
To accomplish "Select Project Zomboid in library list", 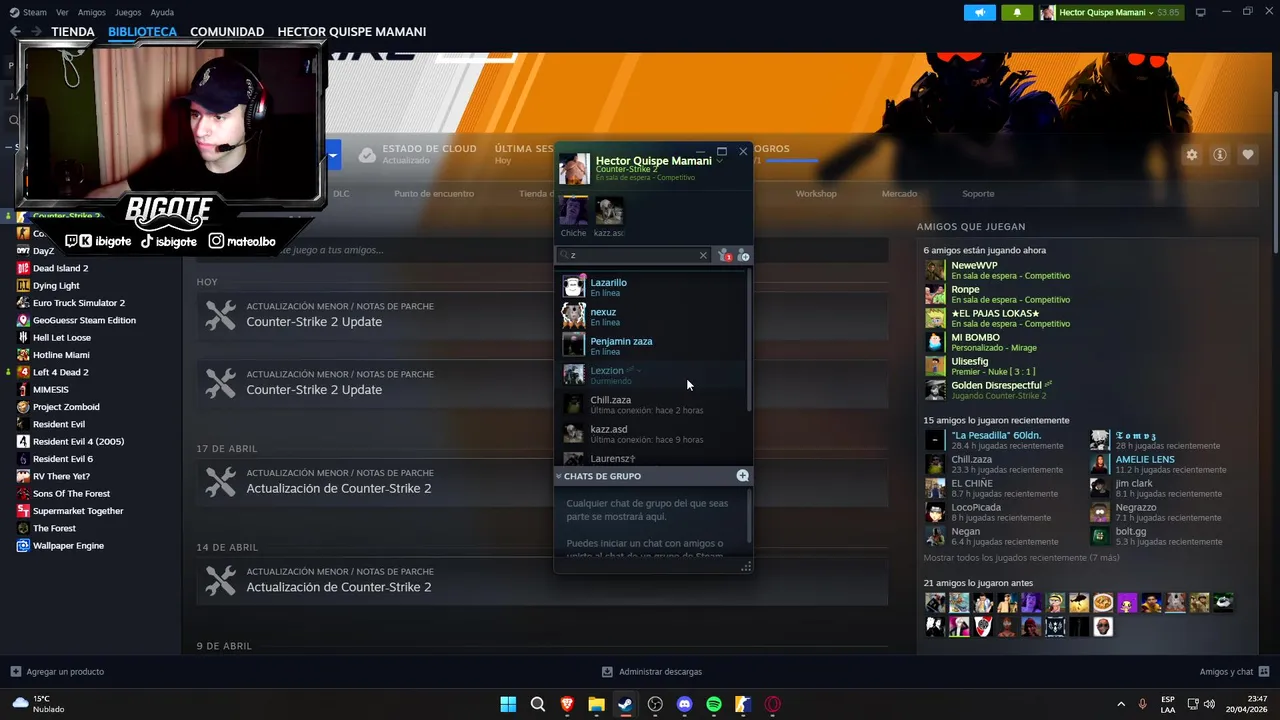I will [x=66, y=407].
